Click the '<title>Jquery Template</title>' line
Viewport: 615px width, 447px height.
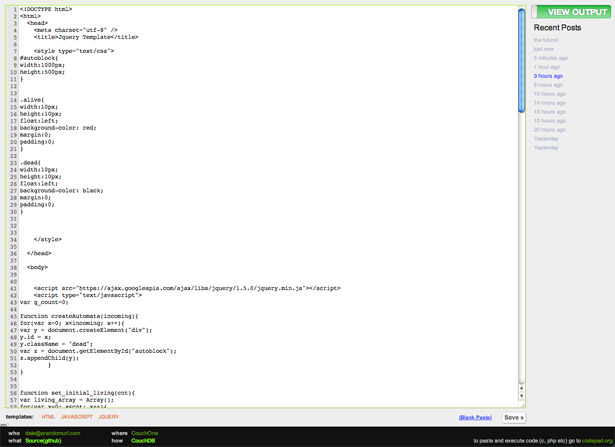point(86,37)
